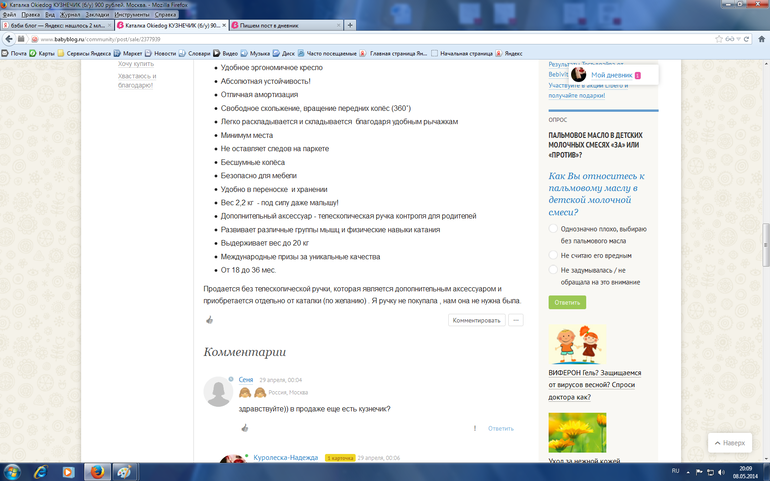
Task: Open Карты bookmark
Action: point(42,53)
